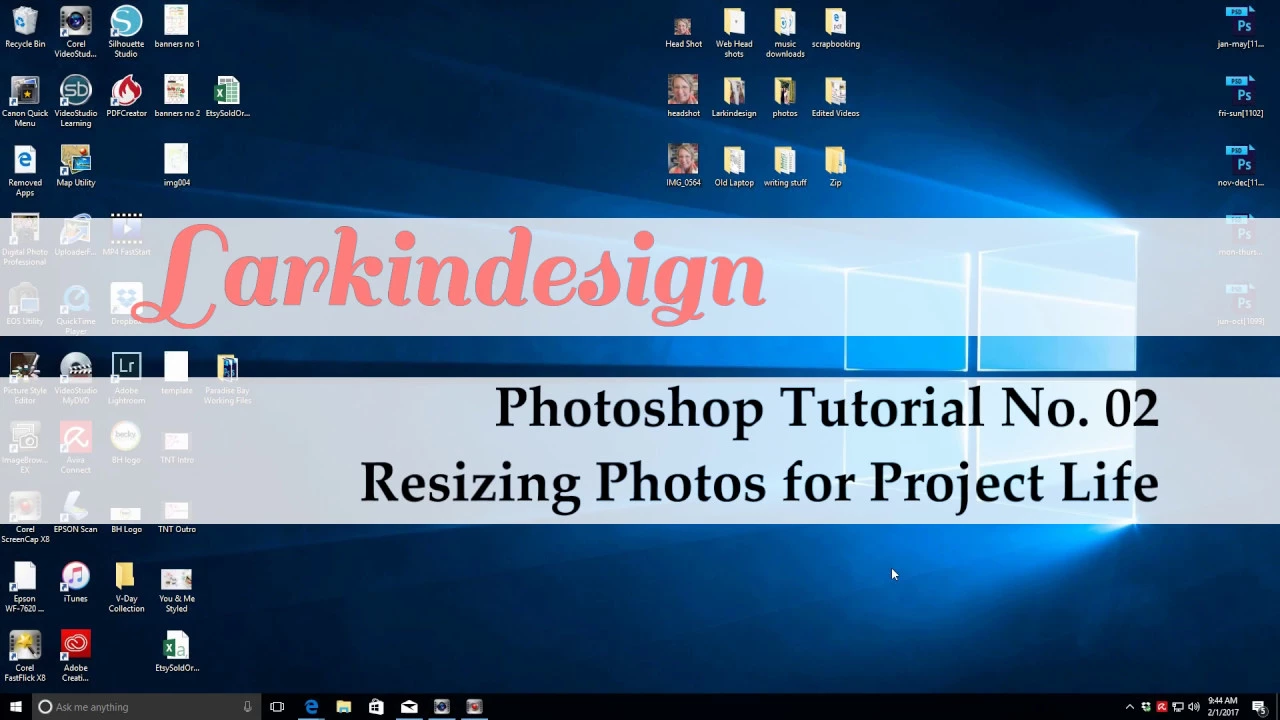Select the 'banners no 1' file
Viewport: 1280px width, 720px height.
click(x=176, y=28)
